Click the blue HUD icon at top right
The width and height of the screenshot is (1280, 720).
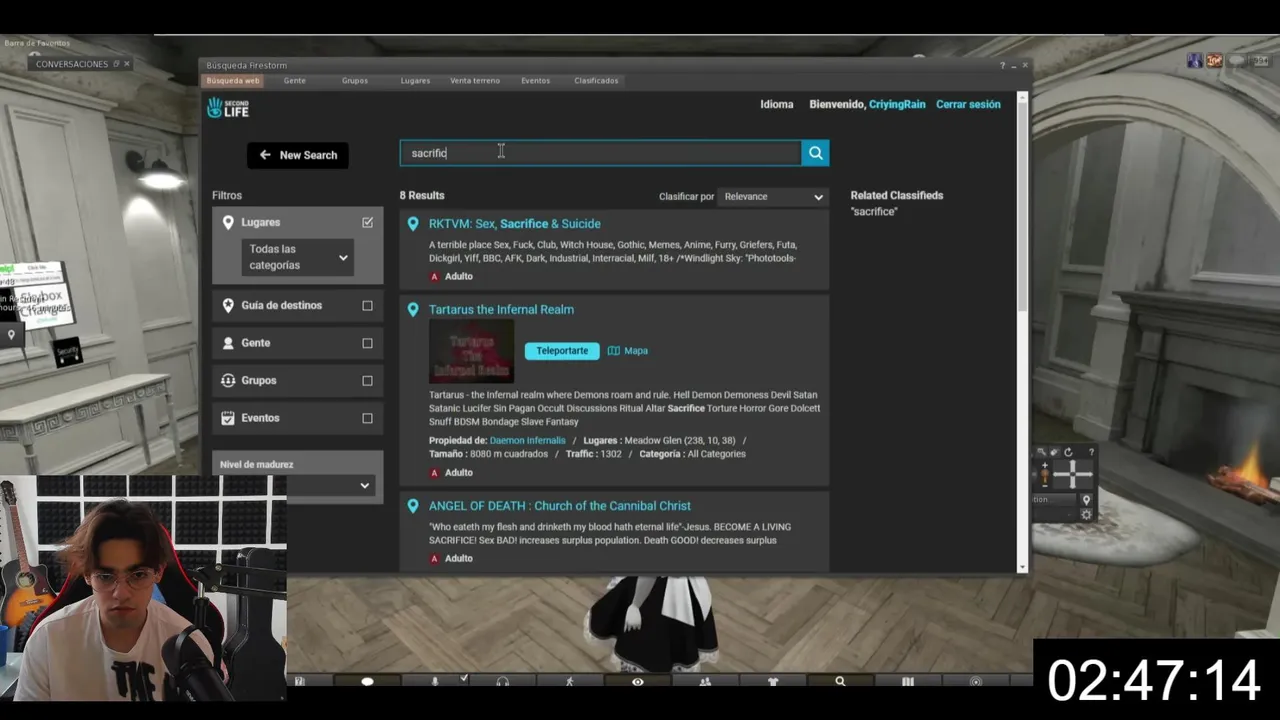pos(1195,61)
